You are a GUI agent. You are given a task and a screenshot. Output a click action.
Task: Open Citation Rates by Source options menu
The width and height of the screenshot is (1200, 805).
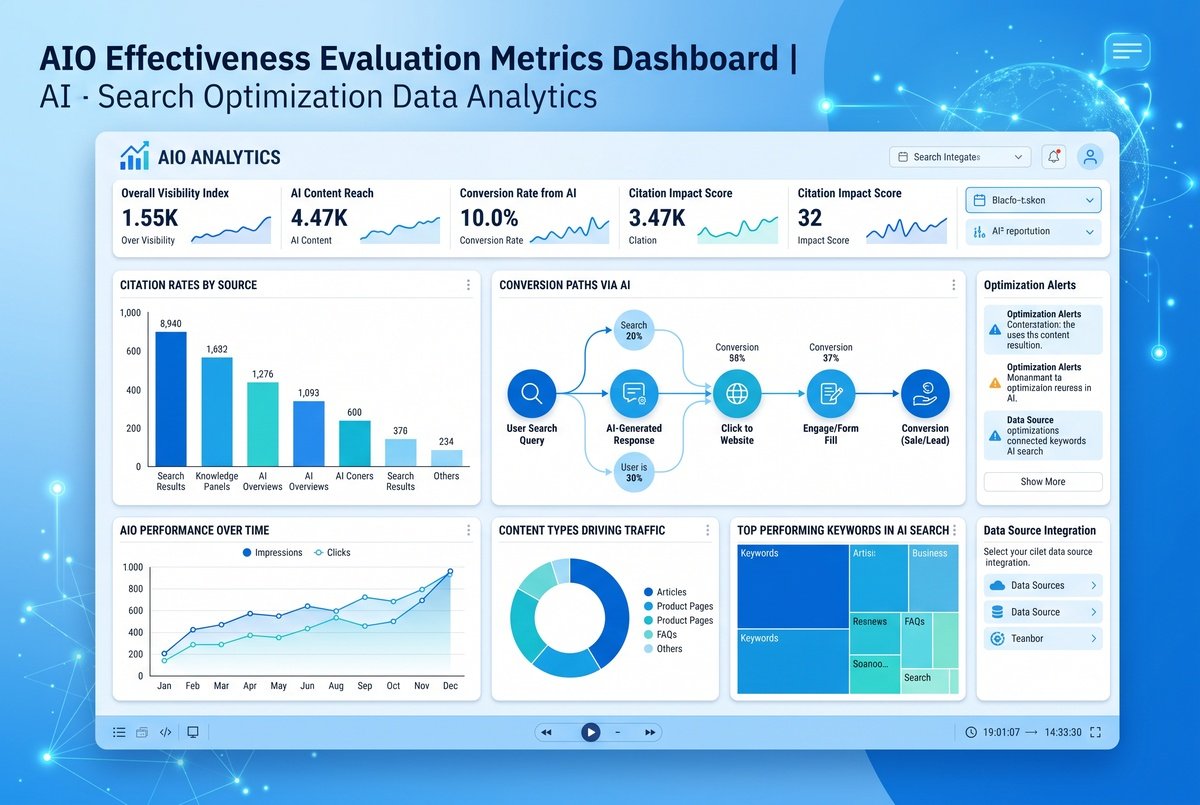click(468, 285)
